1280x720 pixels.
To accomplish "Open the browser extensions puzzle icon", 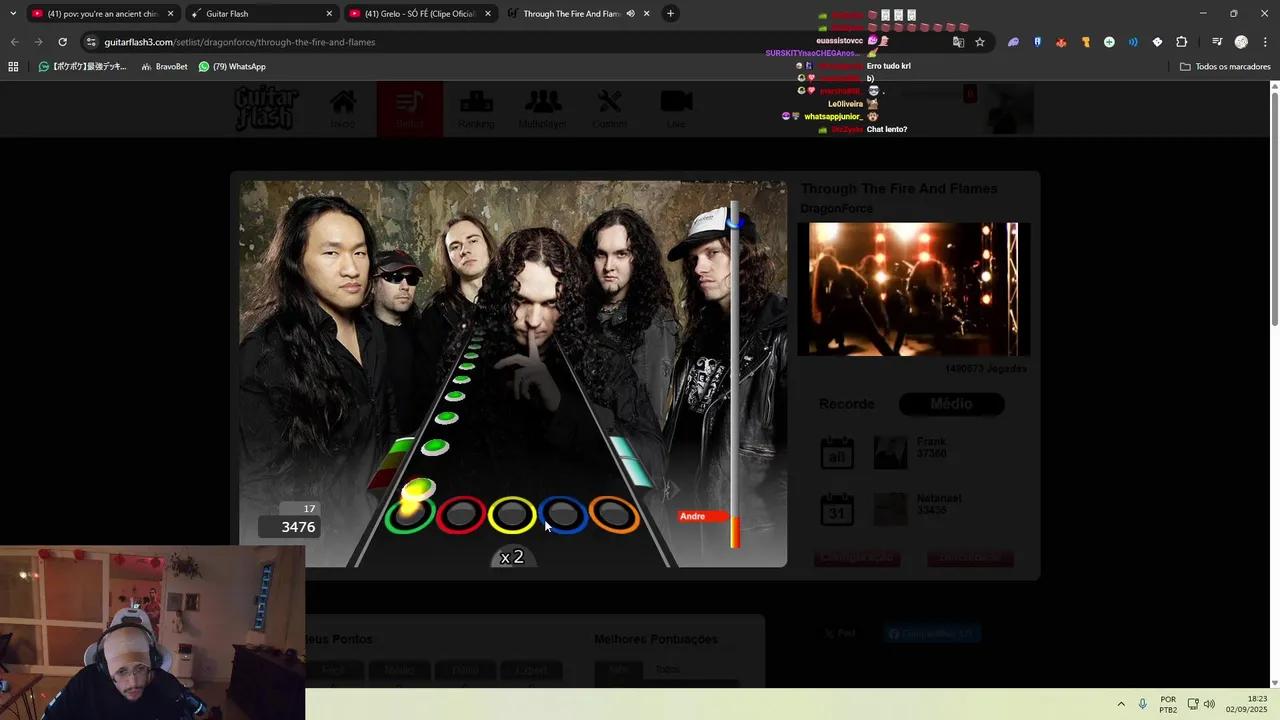I will click(1182, 42).
